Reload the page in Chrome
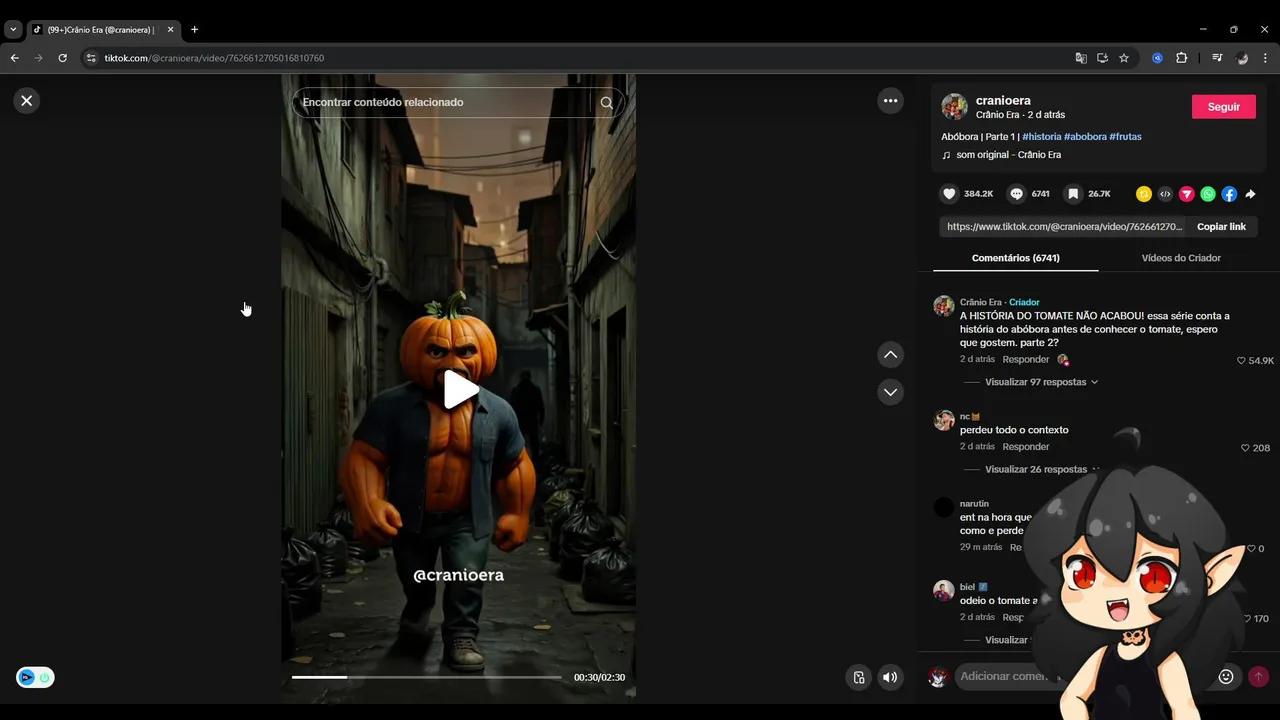 62,58
